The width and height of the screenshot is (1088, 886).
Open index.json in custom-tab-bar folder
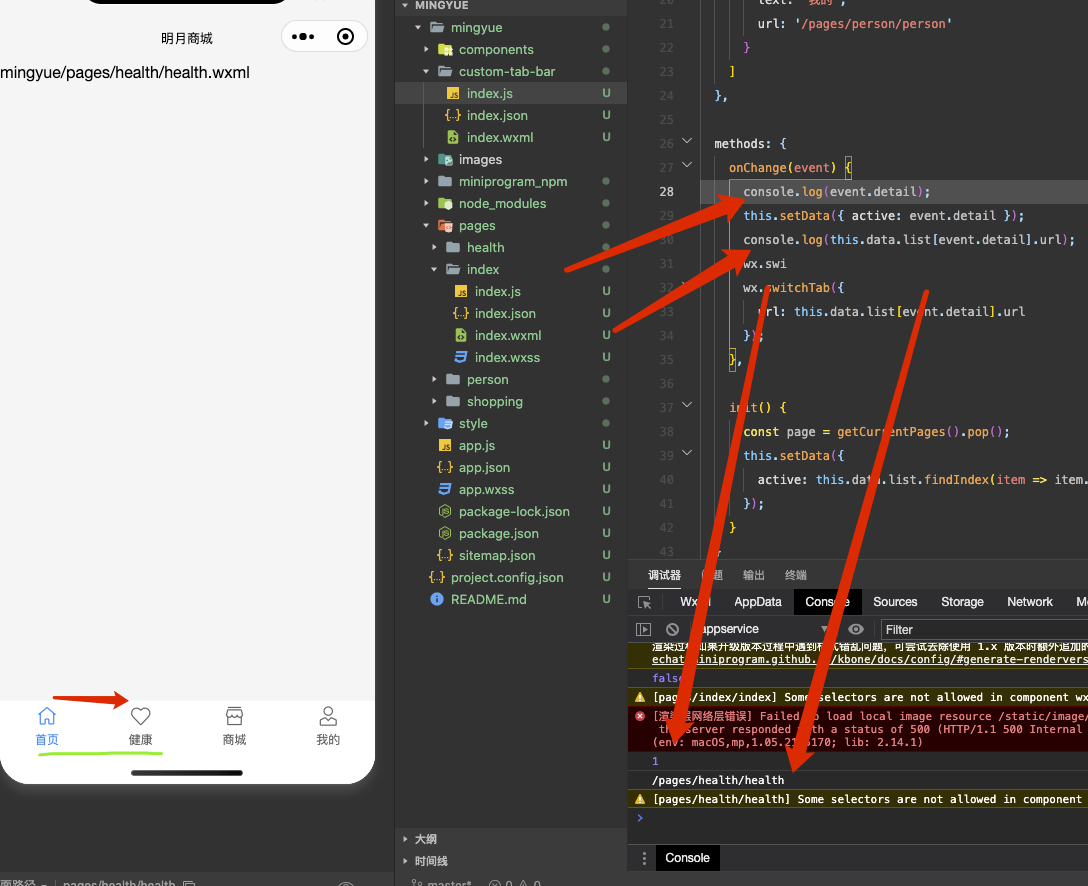coord(497,115)
